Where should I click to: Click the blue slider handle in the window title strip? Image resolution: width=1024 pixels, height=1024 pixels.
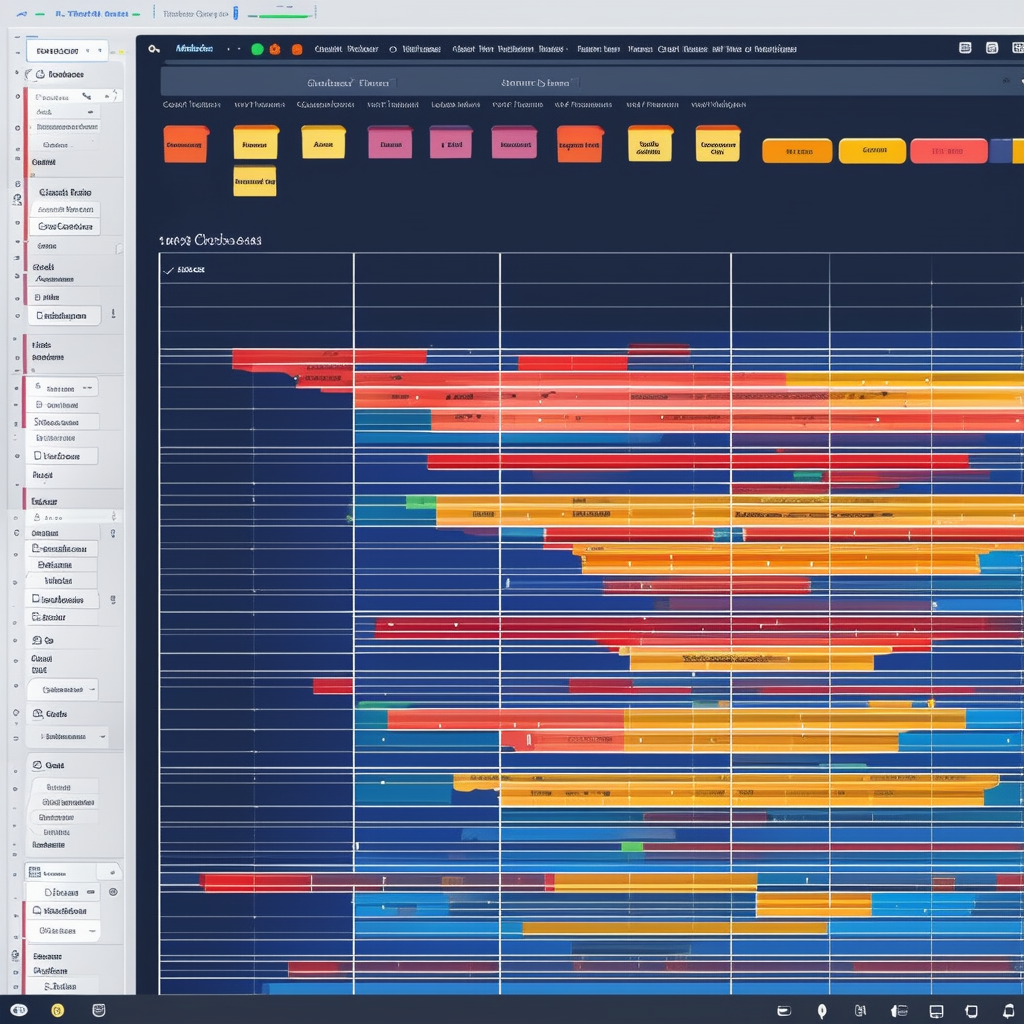tap(236, 13)
